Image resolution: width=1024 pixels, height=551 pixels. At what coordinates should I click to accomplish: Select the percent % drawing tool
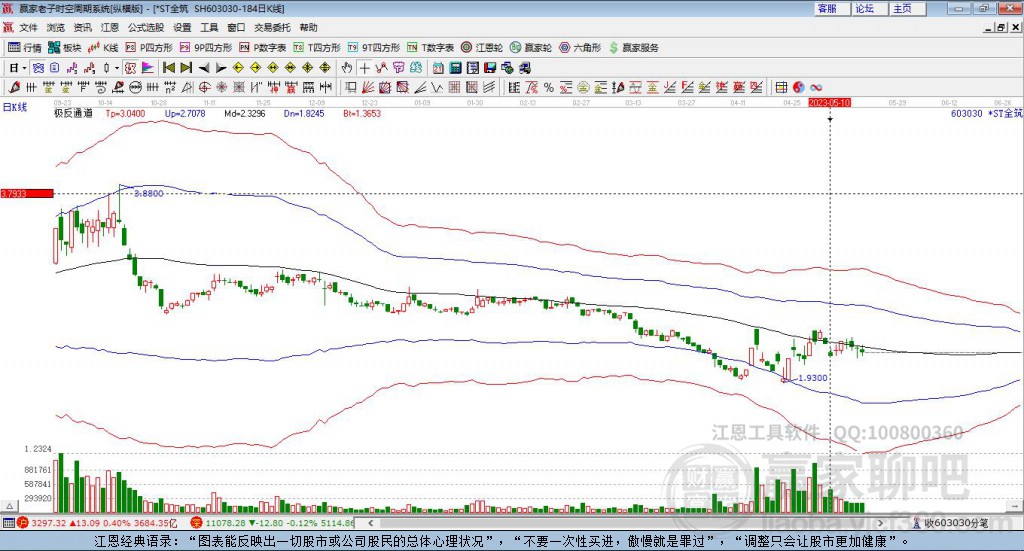click(549, 87)
